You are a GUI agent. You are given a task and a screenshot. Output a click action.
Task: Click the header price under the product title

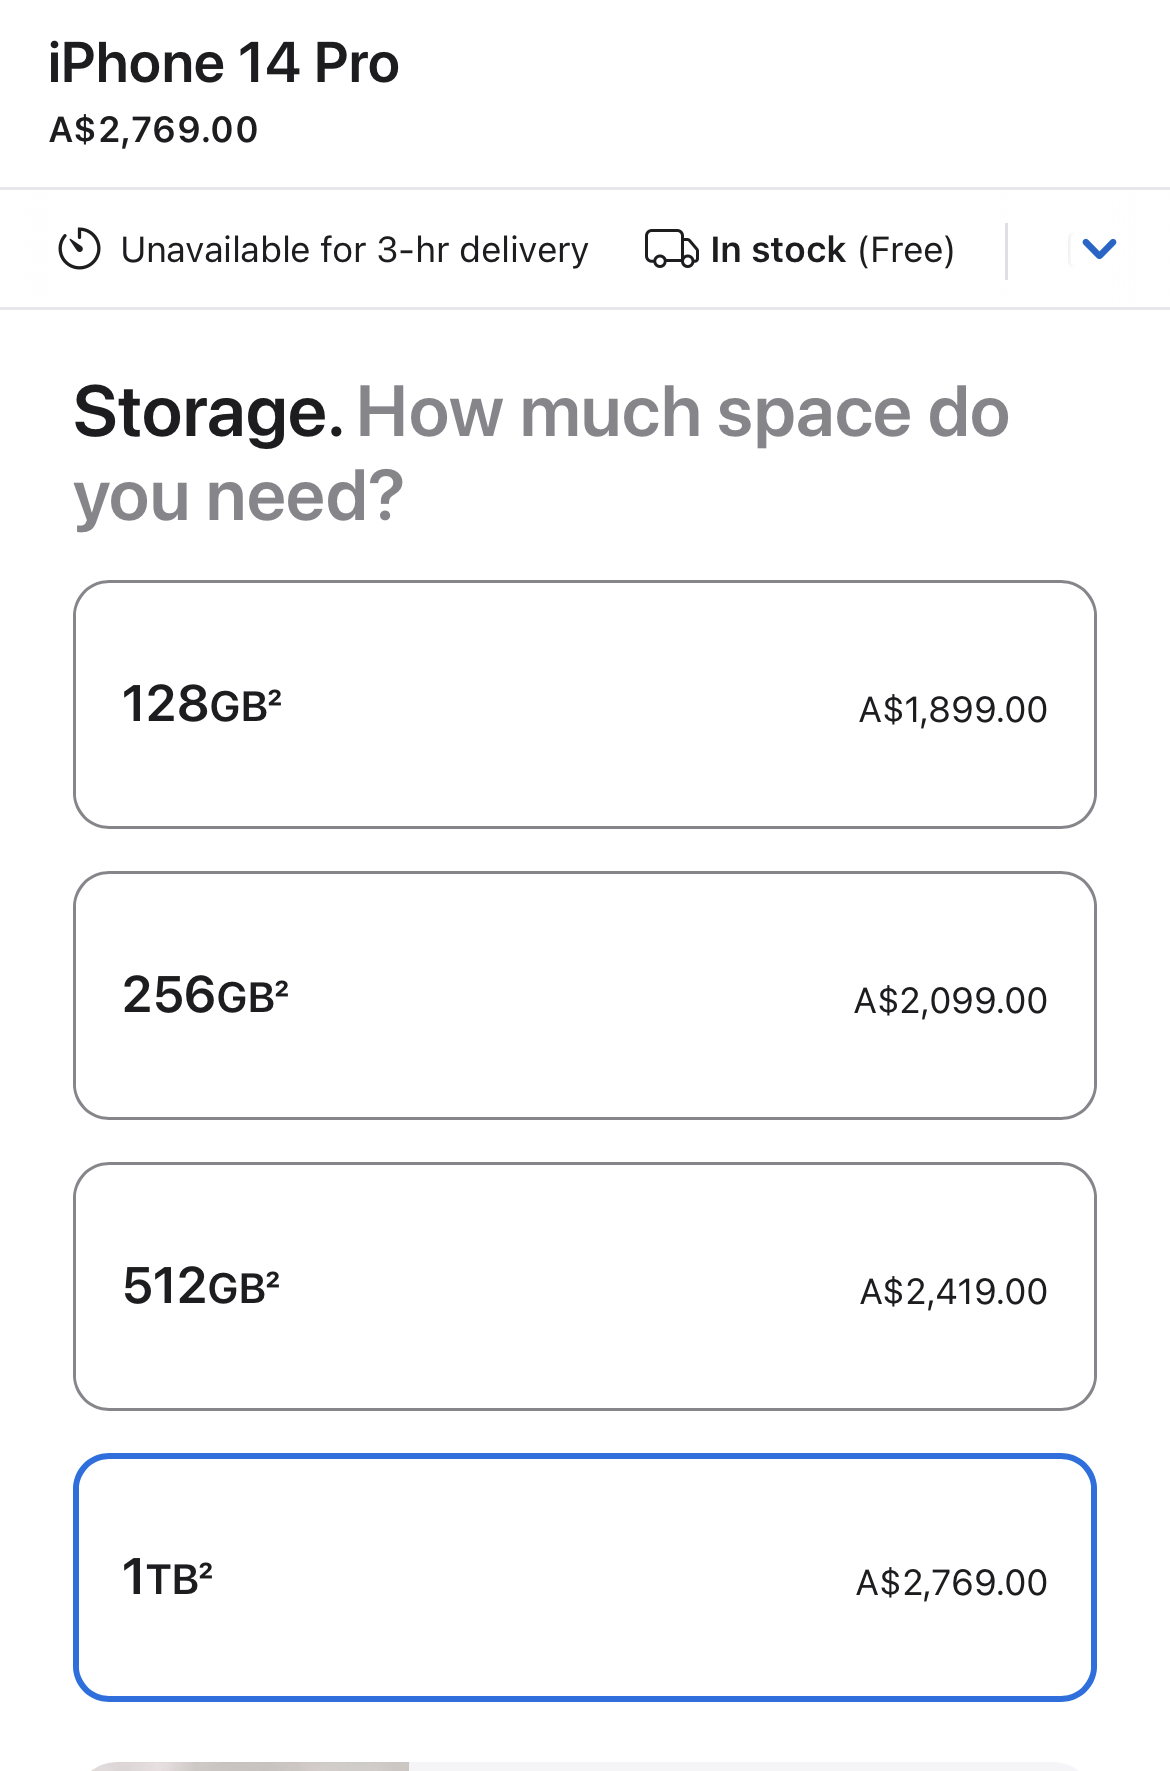click(154, 130)
